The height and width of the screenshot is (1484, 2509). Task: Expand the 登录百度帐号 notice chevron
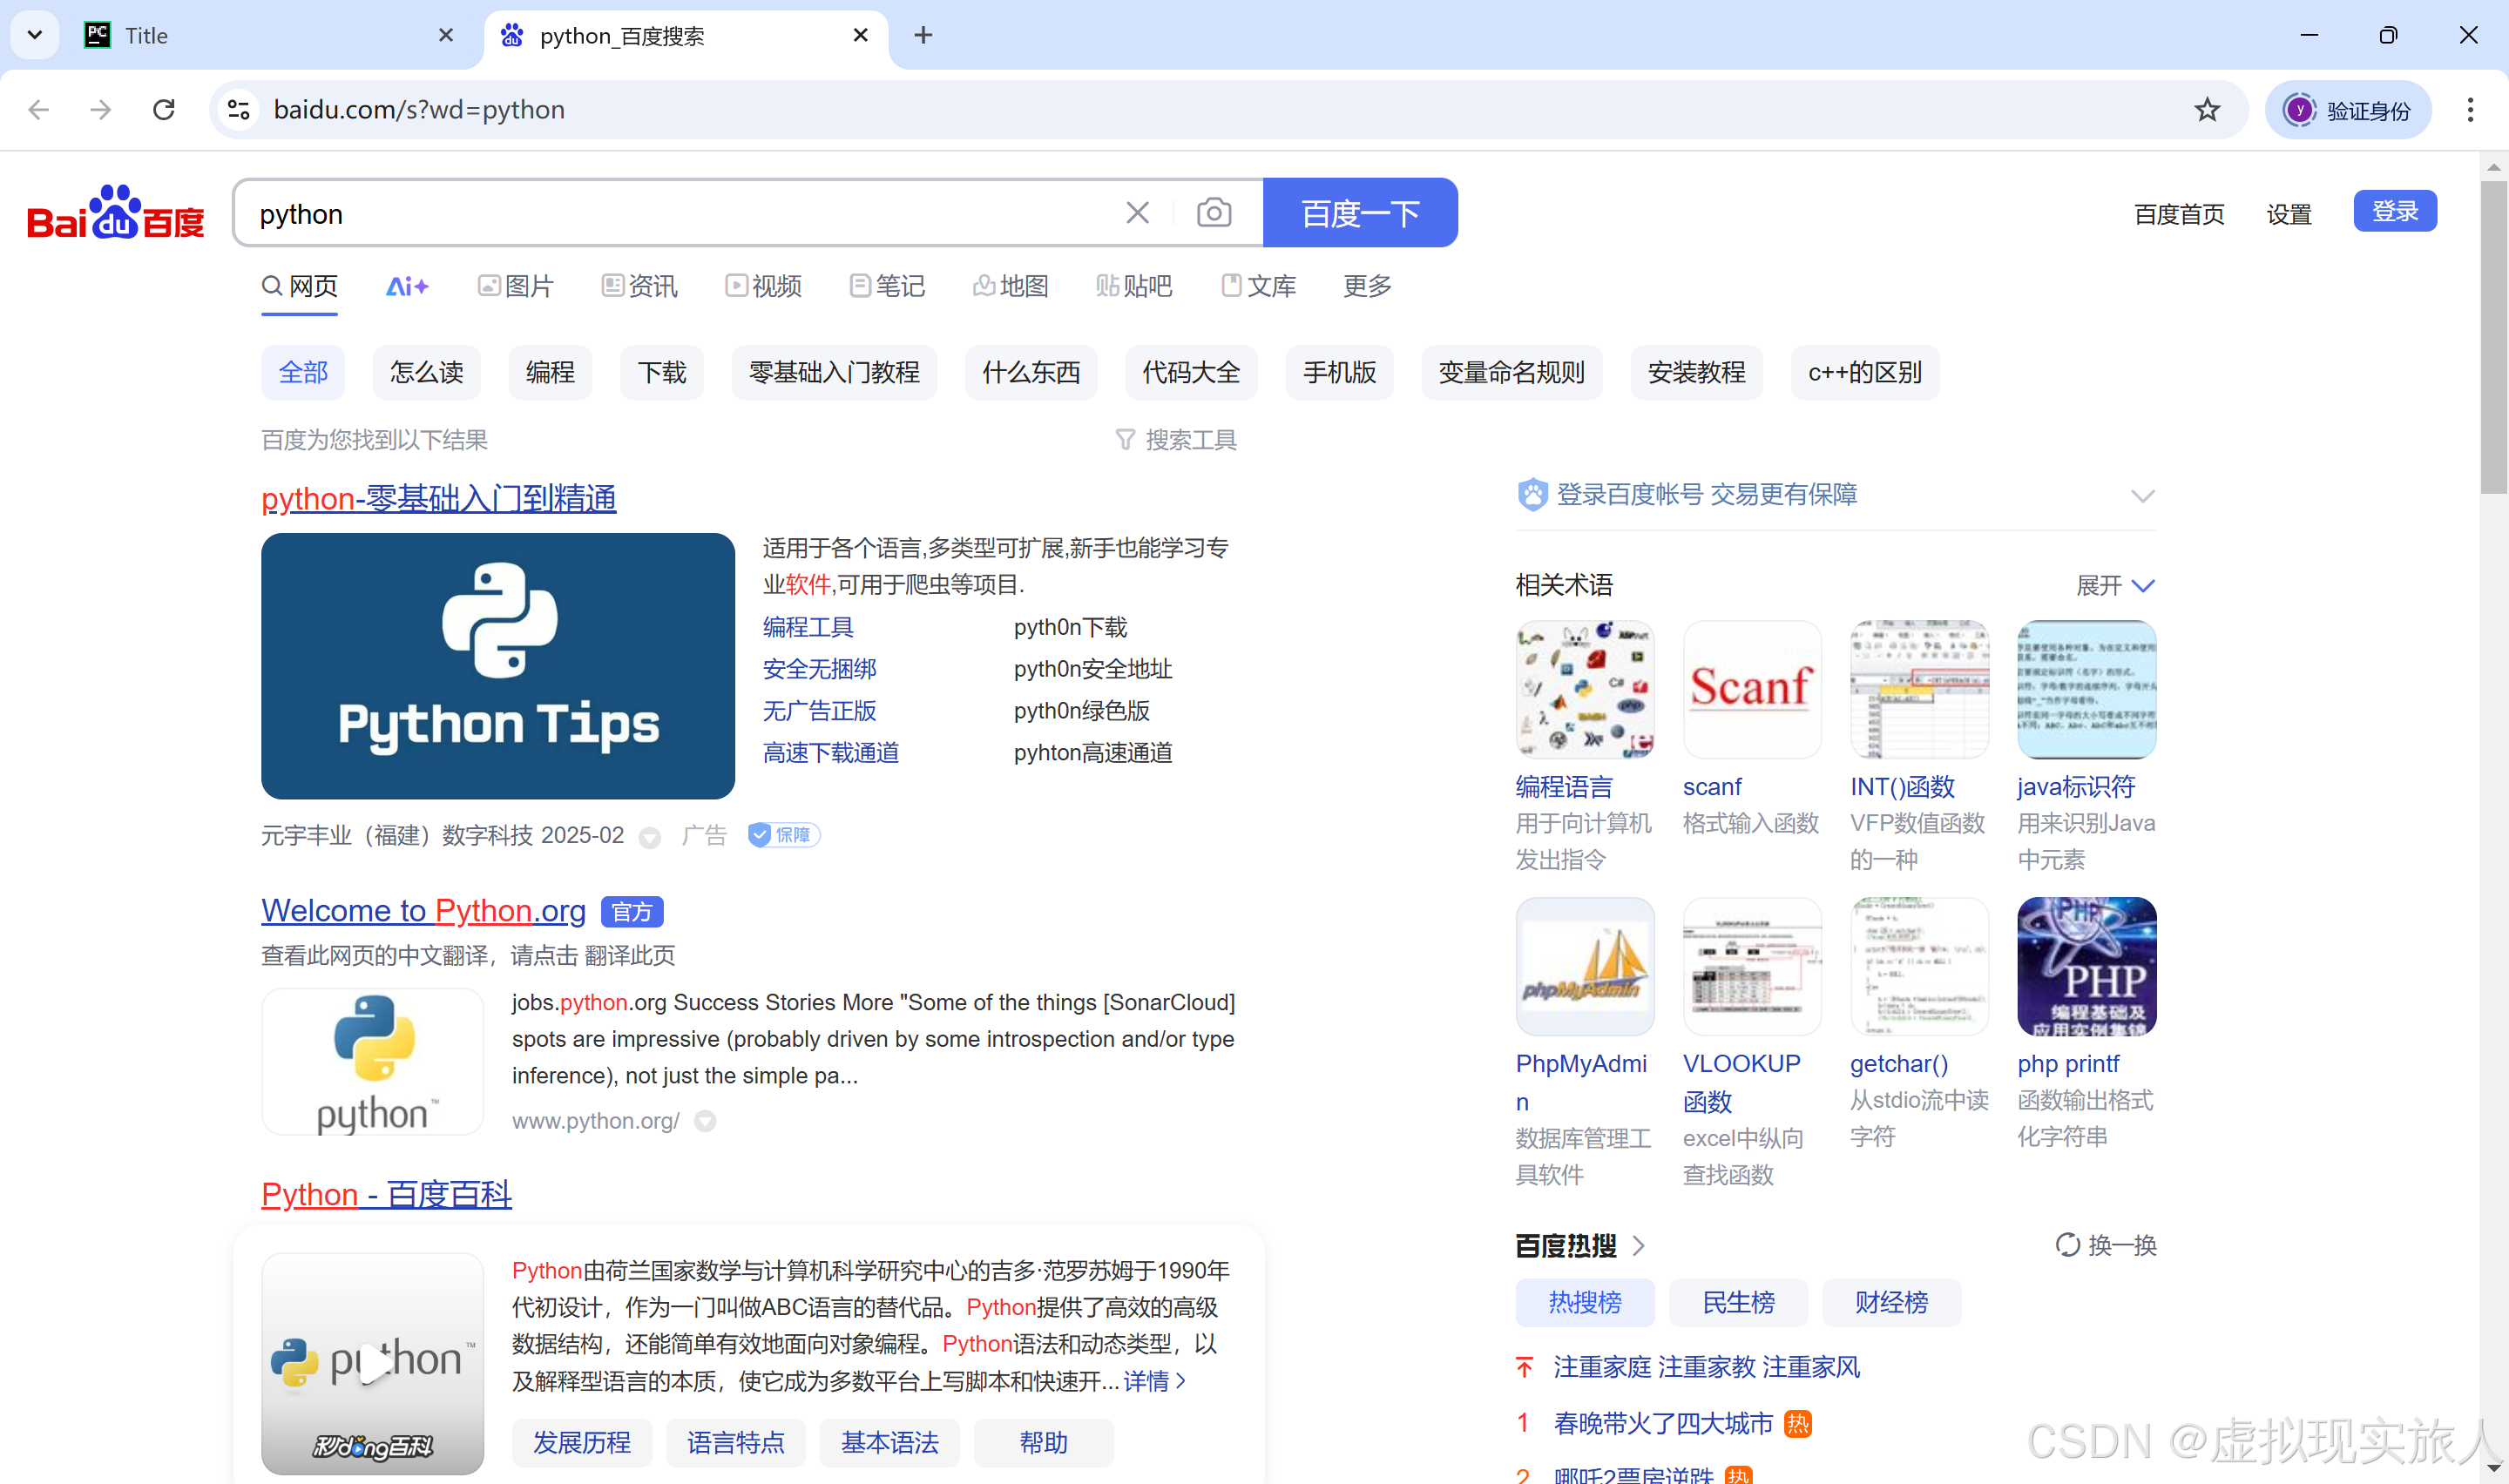pyautogui.click(x=2141, y=496)
